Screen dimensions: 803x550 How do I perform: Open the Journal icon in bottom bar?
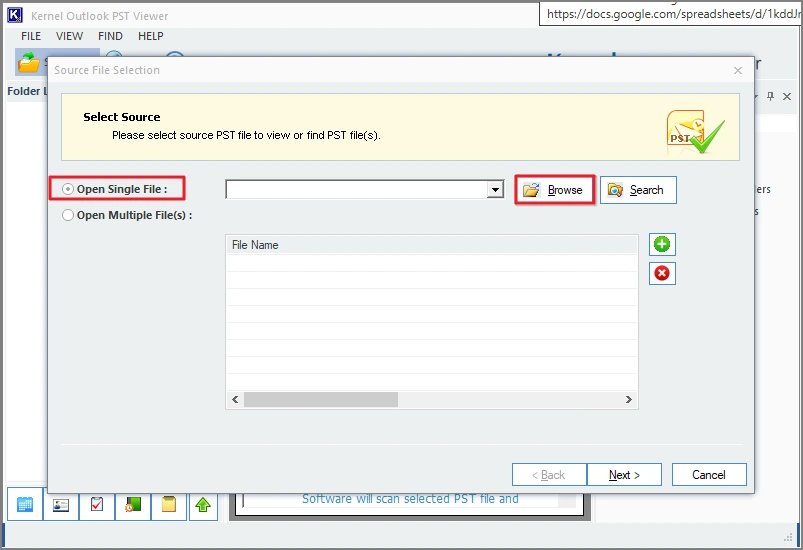click(133, 505)
